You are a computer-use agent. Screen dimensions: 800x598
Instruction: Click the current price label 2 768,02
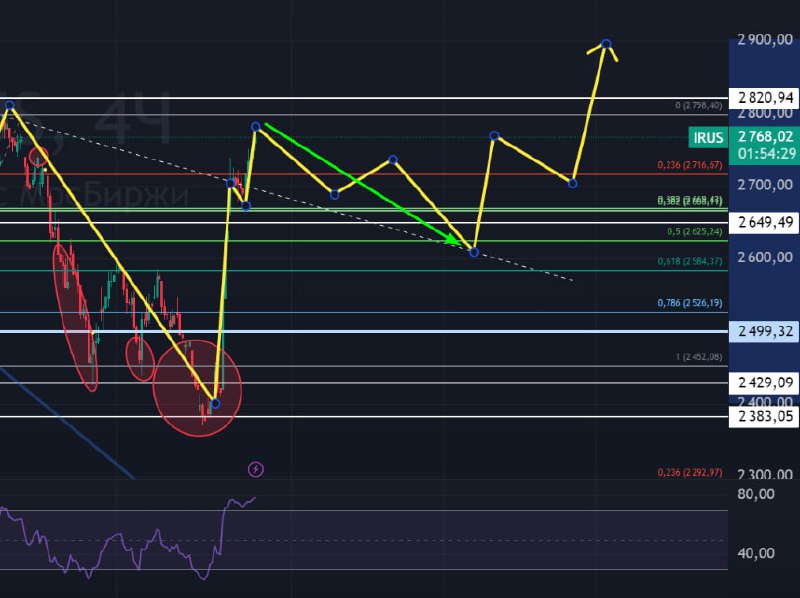(x=765, y=137)
